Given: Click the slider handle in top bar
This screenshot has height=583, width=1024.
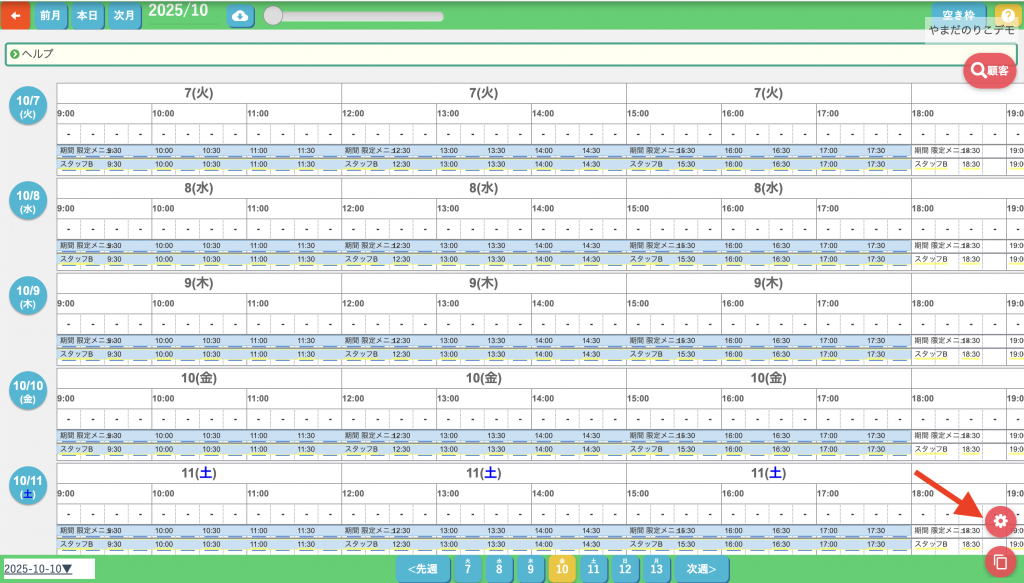Looking at the screenshot, I should tap(273, 16).
